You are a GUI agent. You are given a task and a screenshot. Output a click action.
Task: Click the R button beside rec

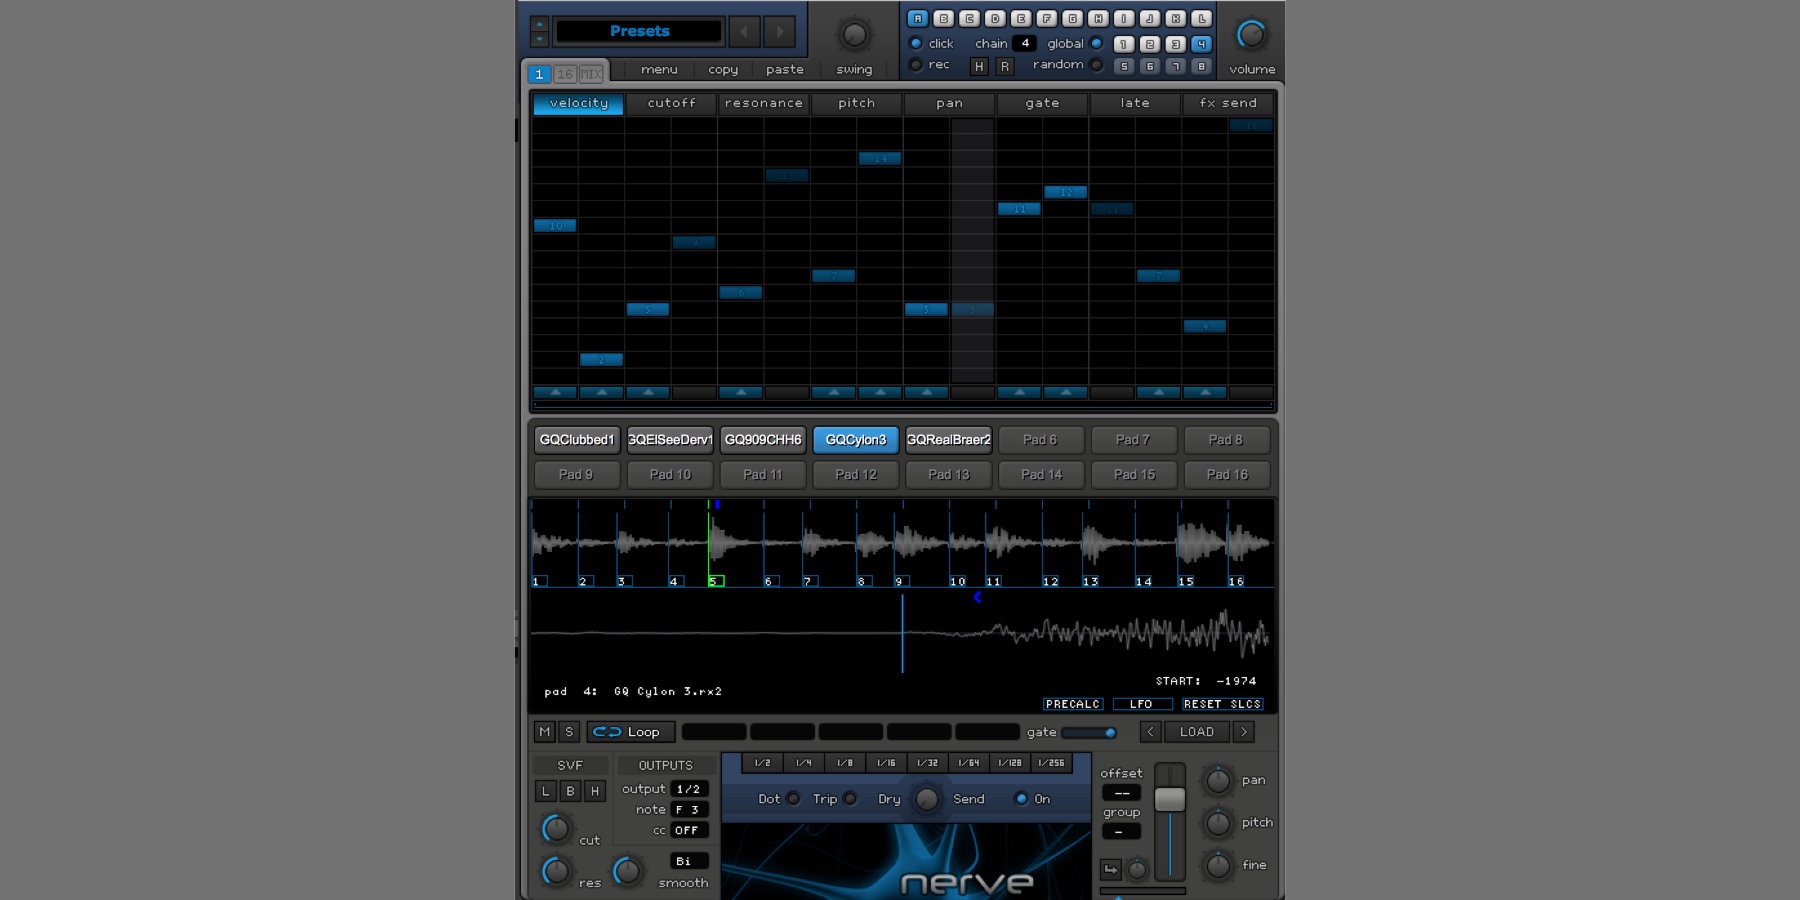point(1005,66)
